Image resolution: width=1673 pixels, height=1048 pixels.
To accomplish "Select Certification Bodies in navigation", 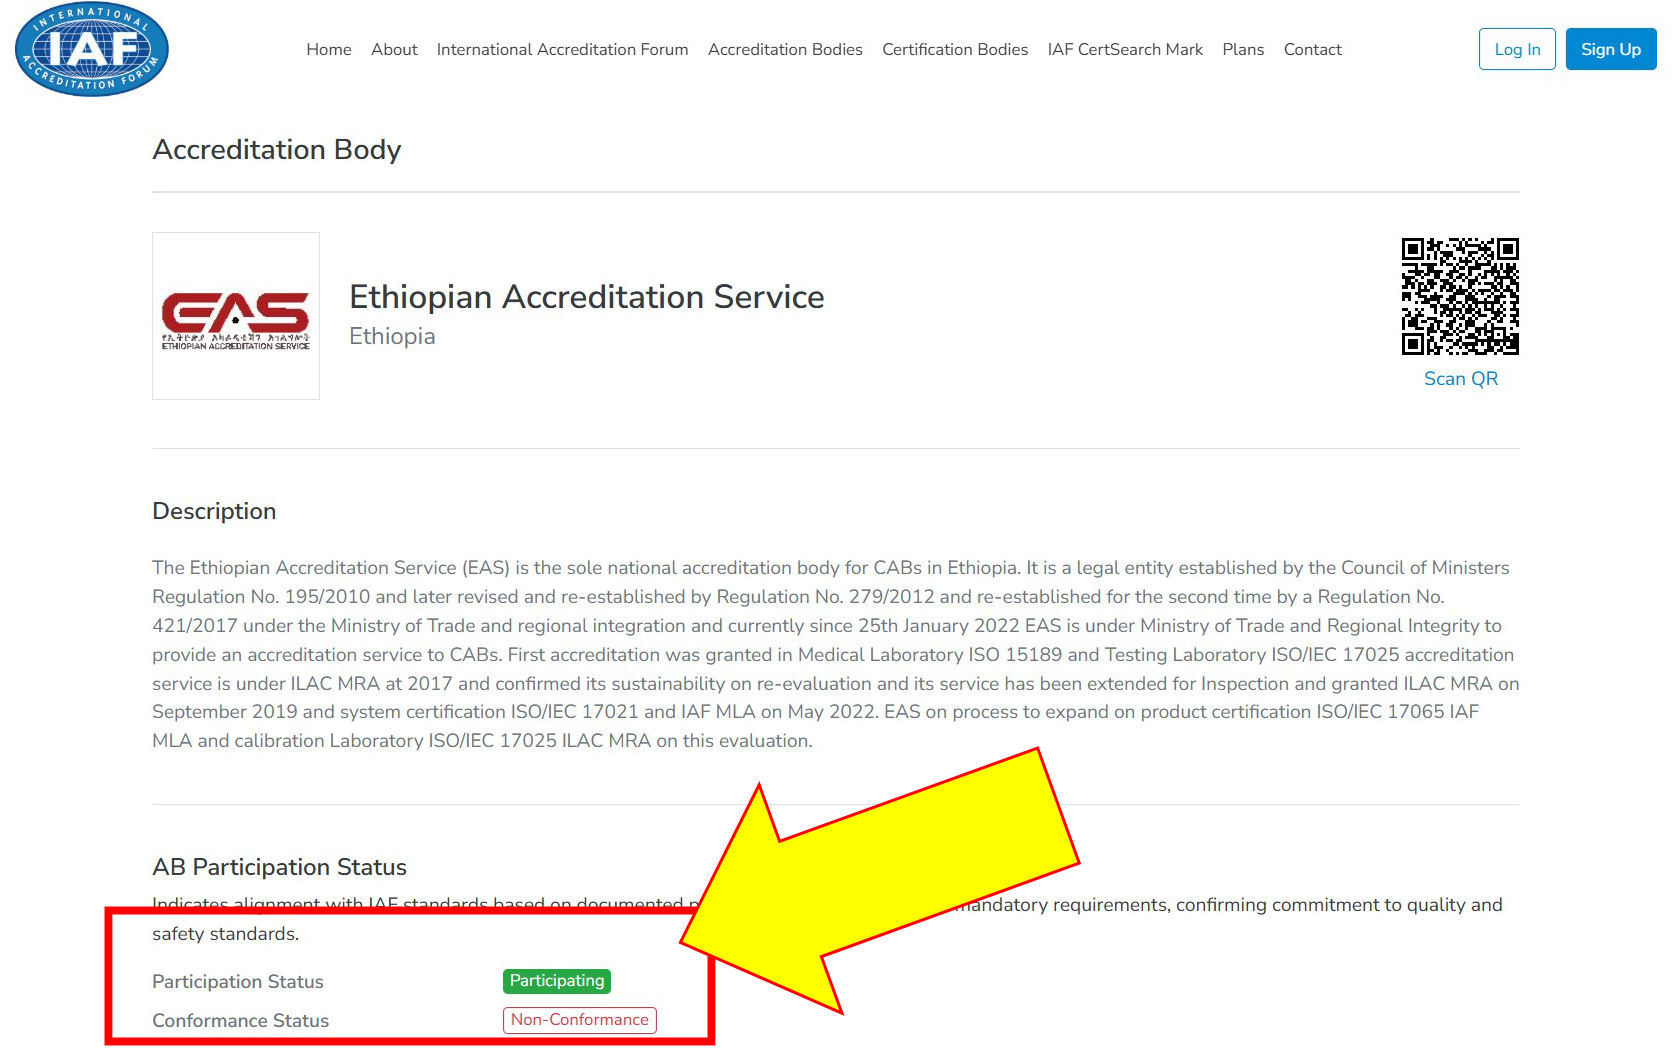I will [955, 49].
